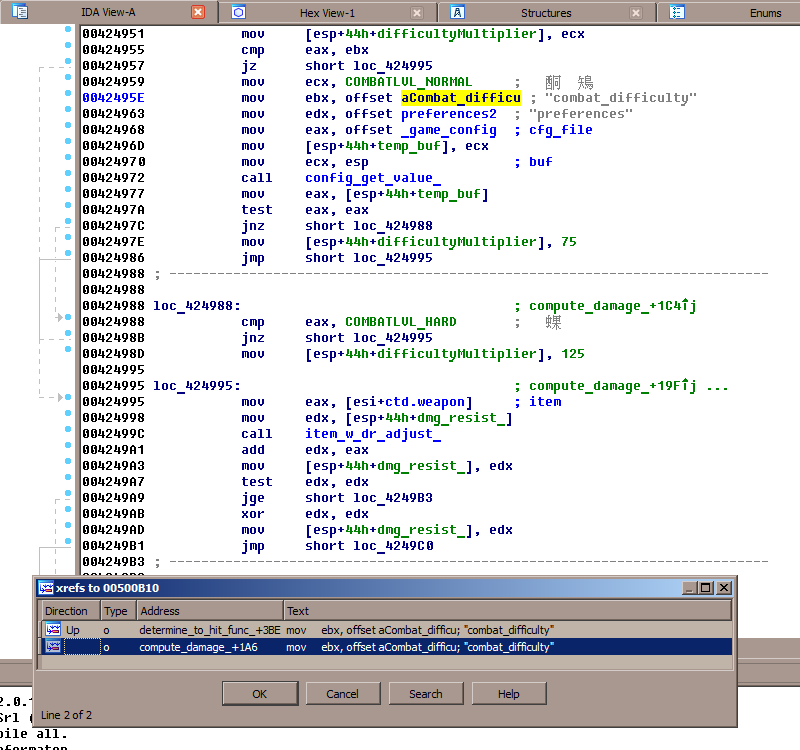Click the item_w_dr_adjust_ call target
The image size is (800, 750).
coord(373,434)
